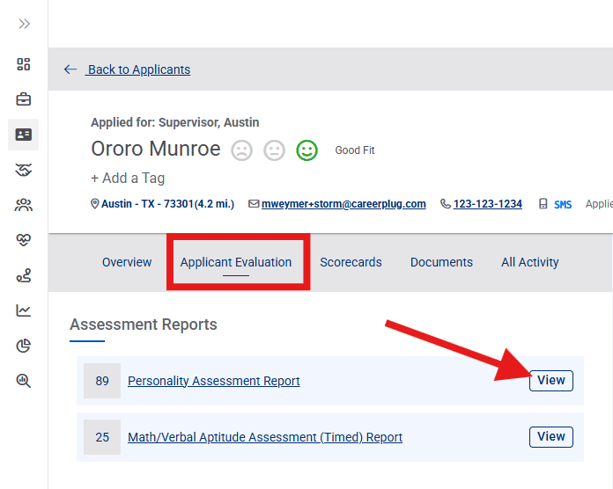Open Math/Verbal Aptitude Assessment (Timed) Report link
613x489 pixels.
[x=265, y=437]
